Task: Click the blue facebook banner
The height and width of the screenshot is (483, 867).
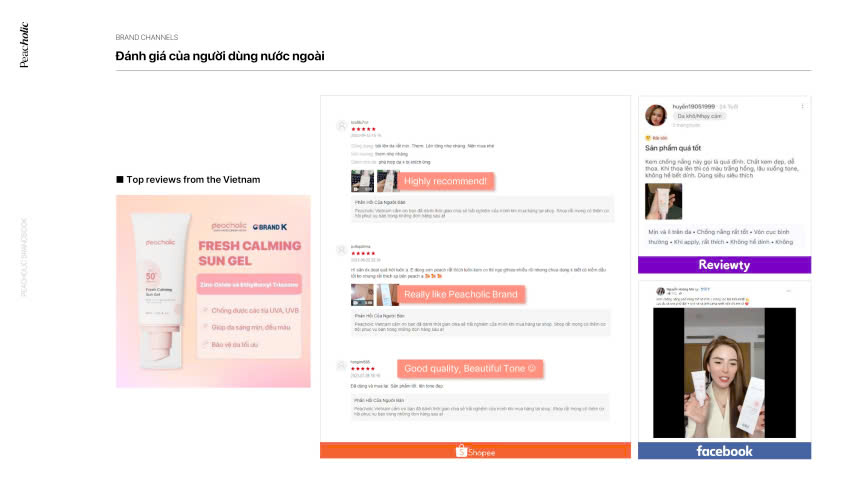Action: pyautogui.click(x=724, y=451)
